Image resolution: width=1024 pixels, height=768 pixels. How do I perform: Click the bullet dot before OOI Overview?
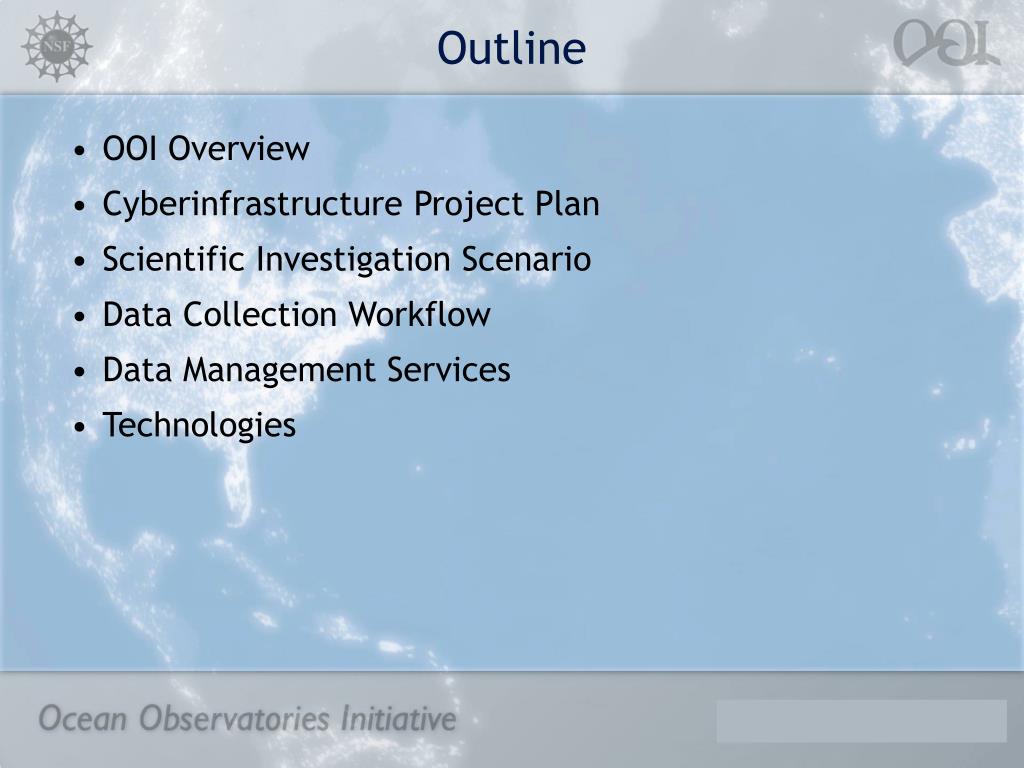pos(80,151)
